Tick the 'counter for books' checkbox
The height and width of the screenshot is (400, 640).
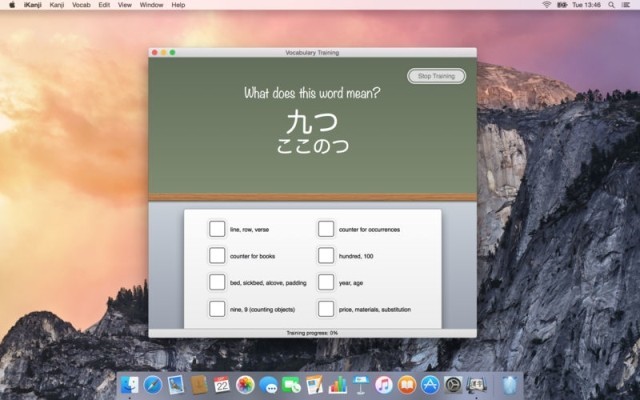tap(217, 256)
